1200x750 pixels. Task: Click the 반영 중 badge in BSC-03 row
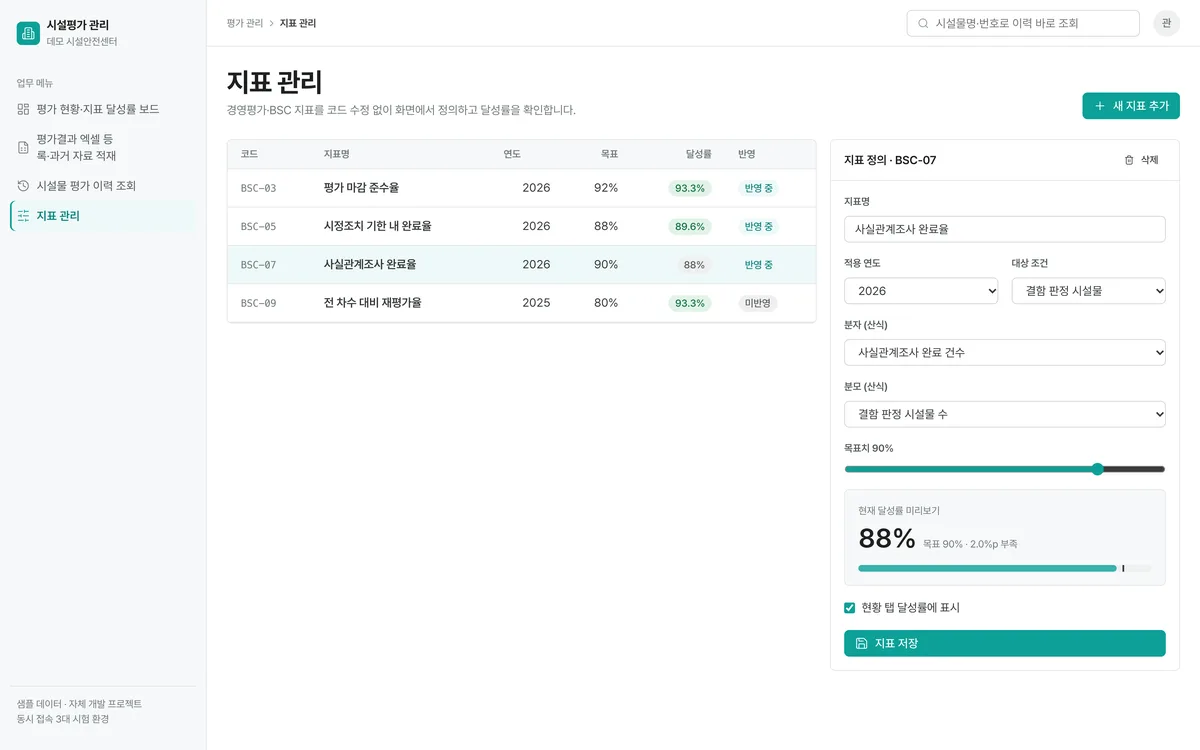[x=758, y=188]
